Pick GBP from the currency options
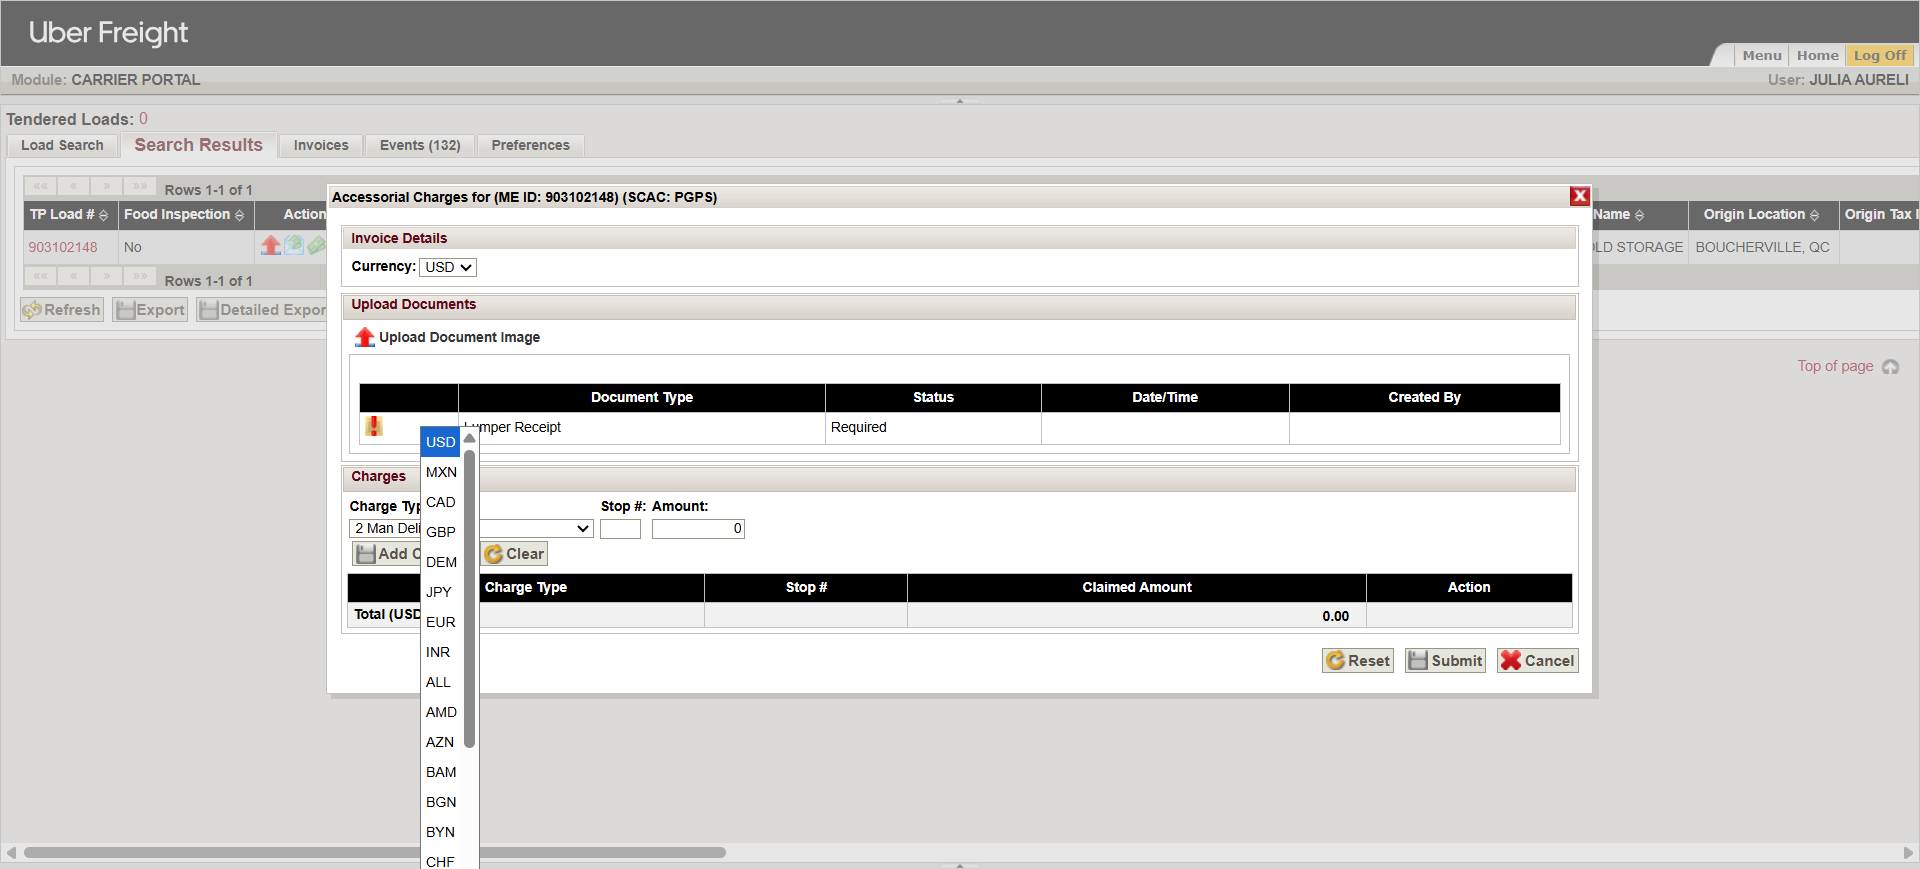The height and width of the screenshot is (869, 1920). tap(440, 532)
